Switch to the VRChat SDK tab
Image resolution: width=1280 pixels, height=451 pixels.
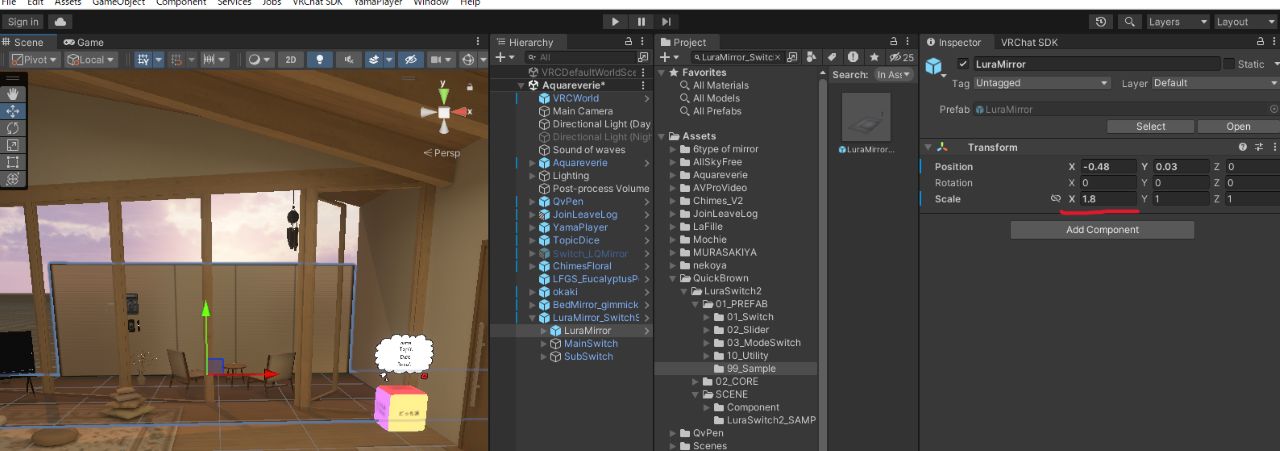pyautogui.click(x=1029, y=42)
